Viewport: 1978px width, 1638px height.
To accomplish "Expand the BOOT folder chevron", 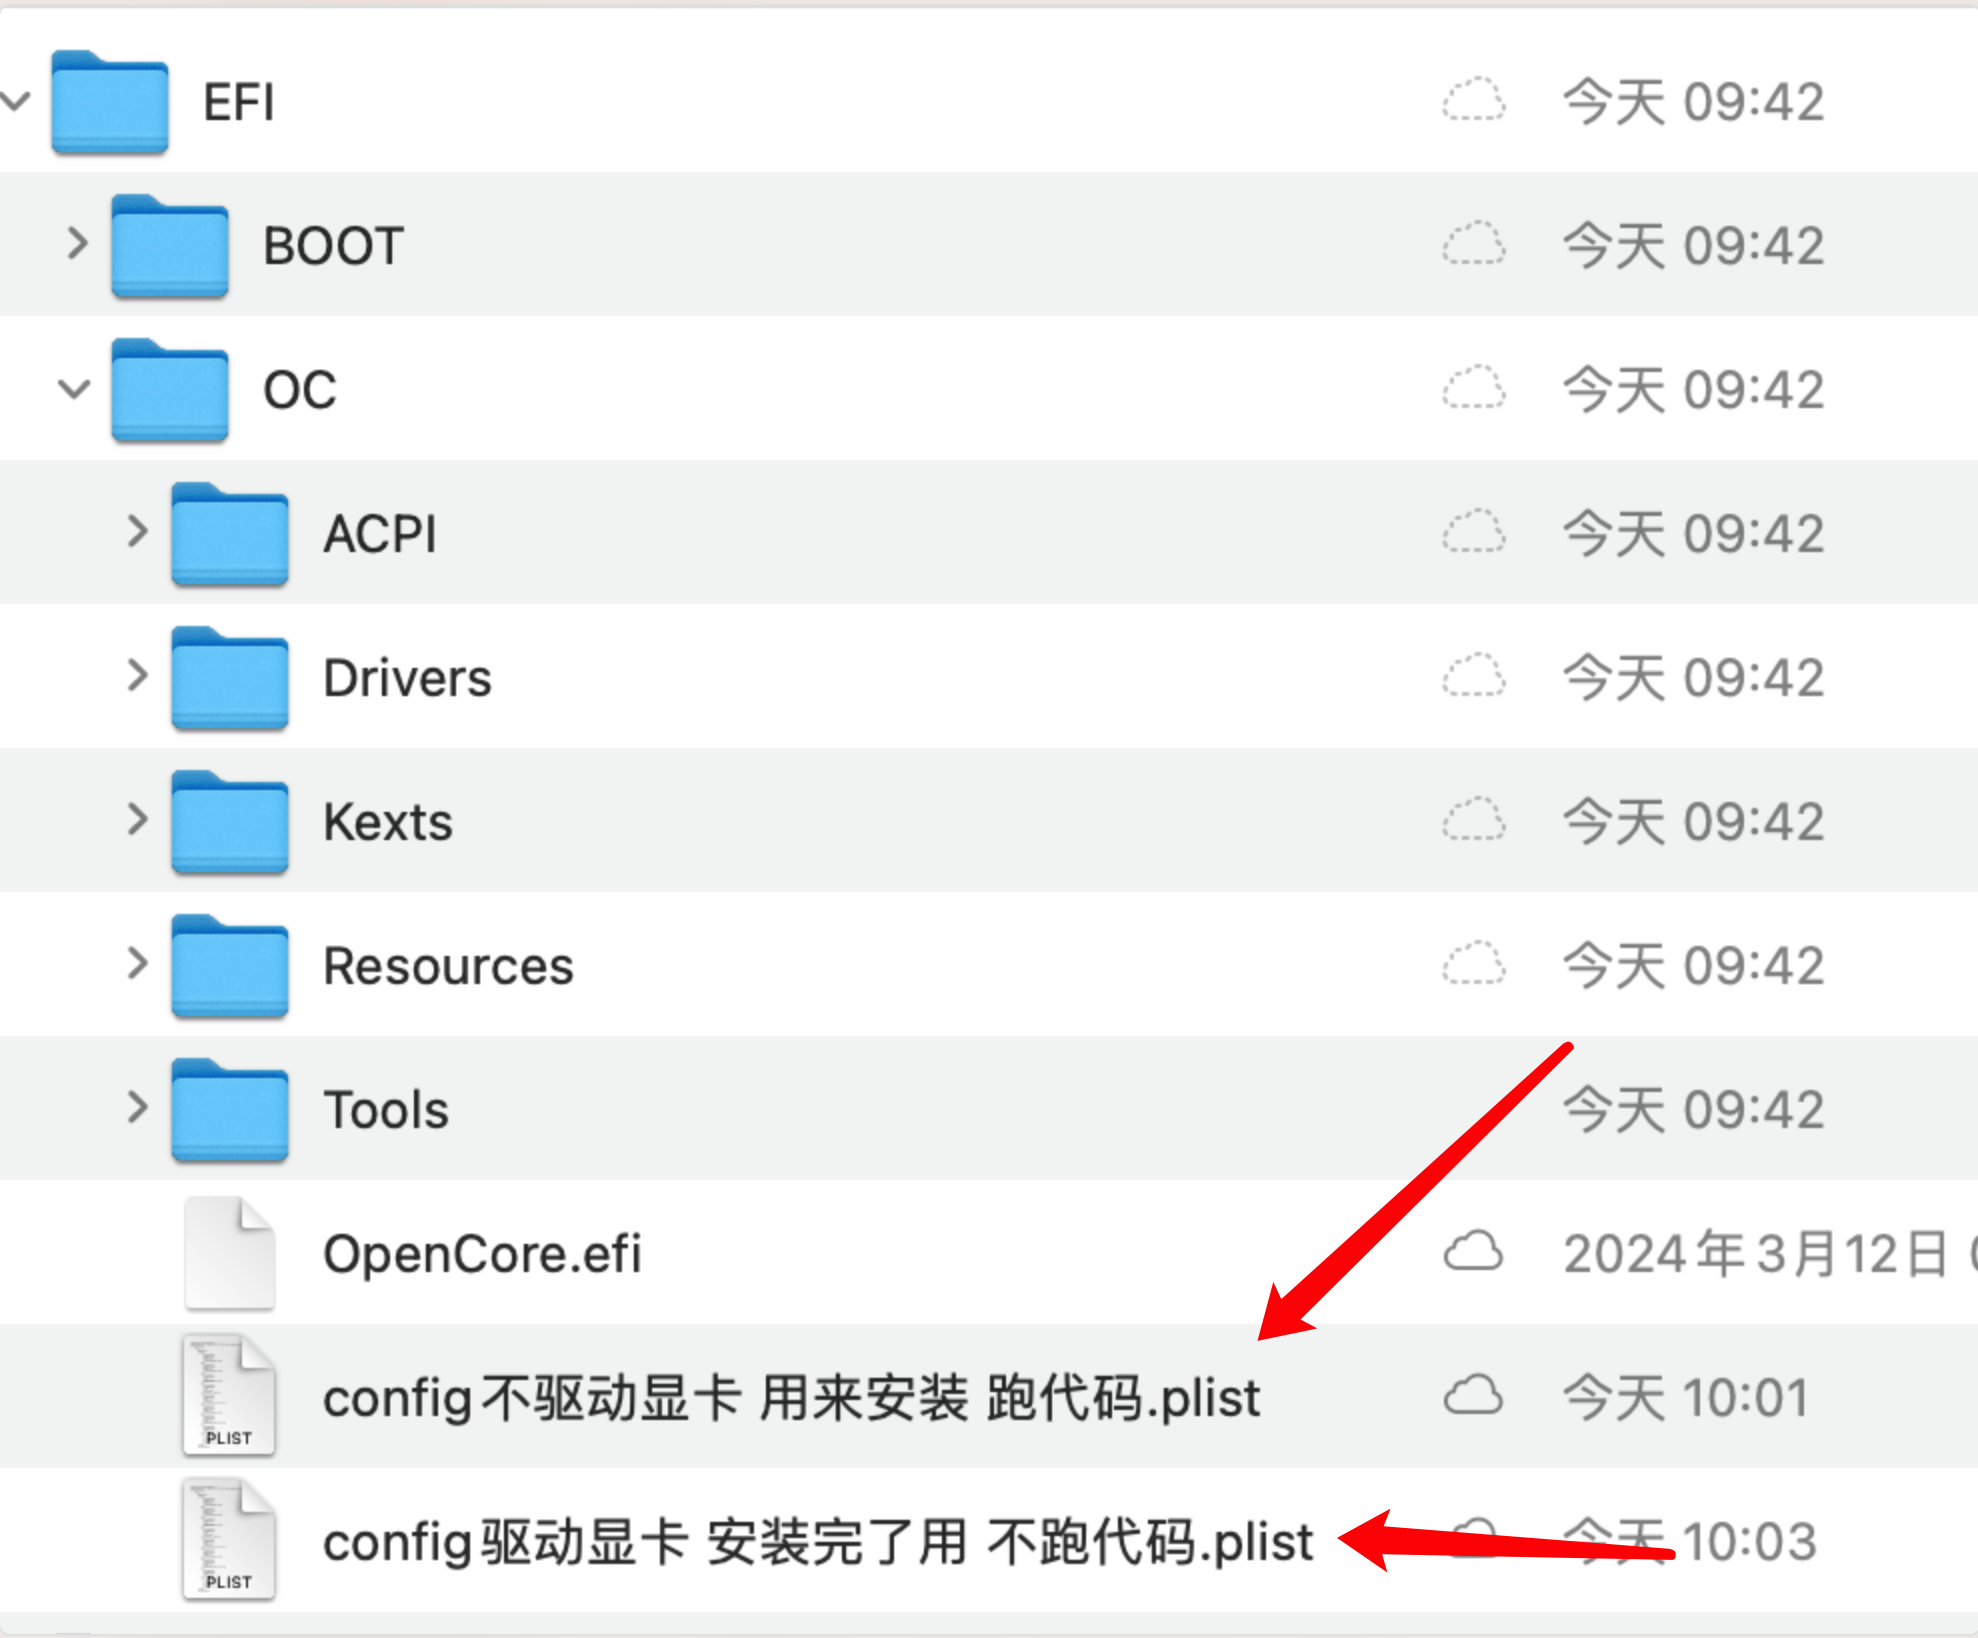I will click(x=77, y=243).
